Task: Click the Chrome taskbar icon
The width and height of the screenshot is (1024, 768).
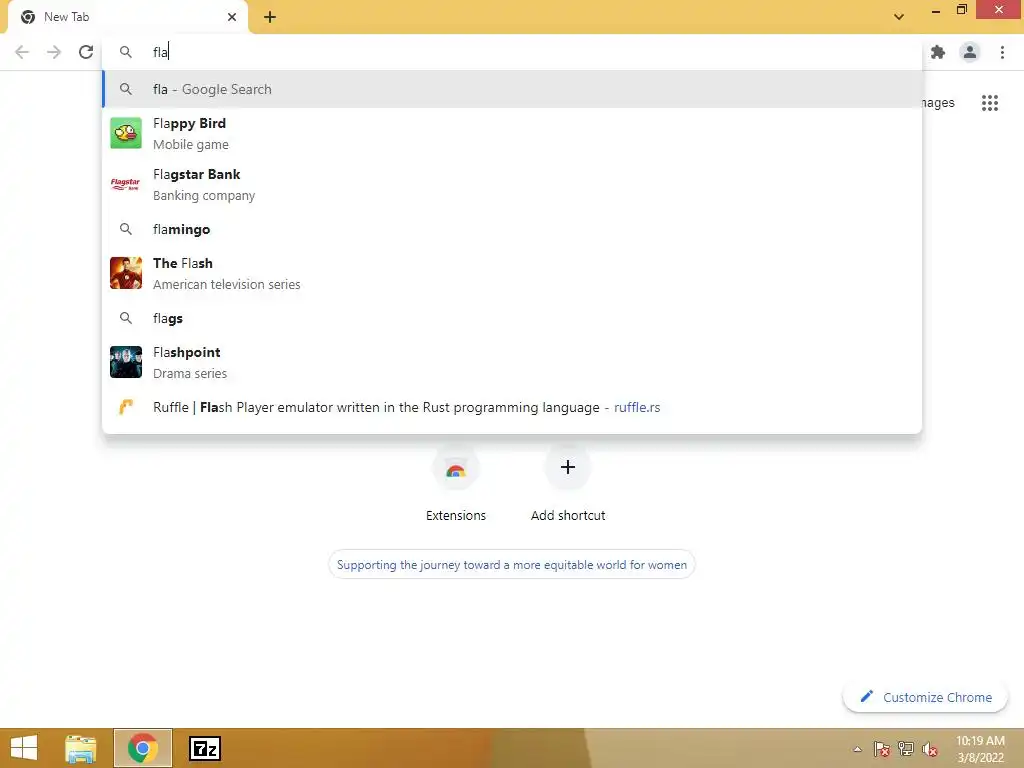Action: (x=143, y=748)
